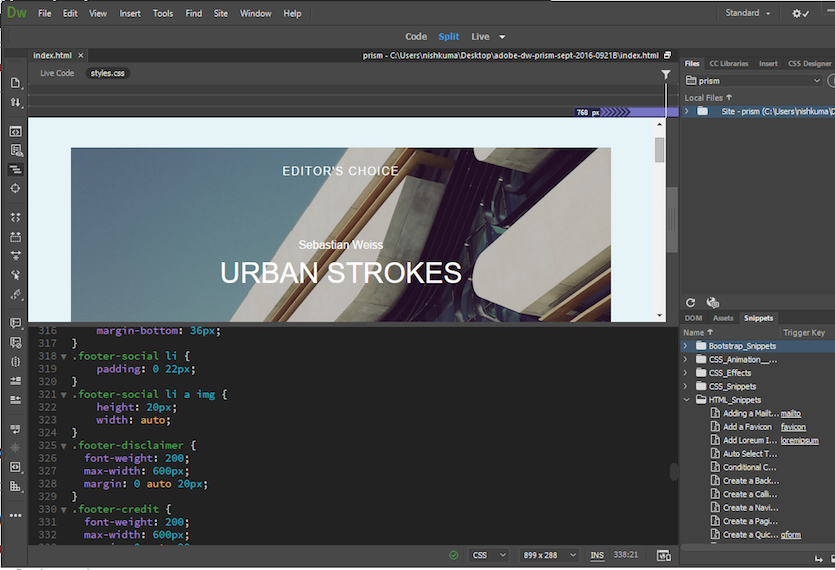Switch to the CSS Designer tab
The width and height of the screenshot is (835, 570).
[x=809, y=63]
